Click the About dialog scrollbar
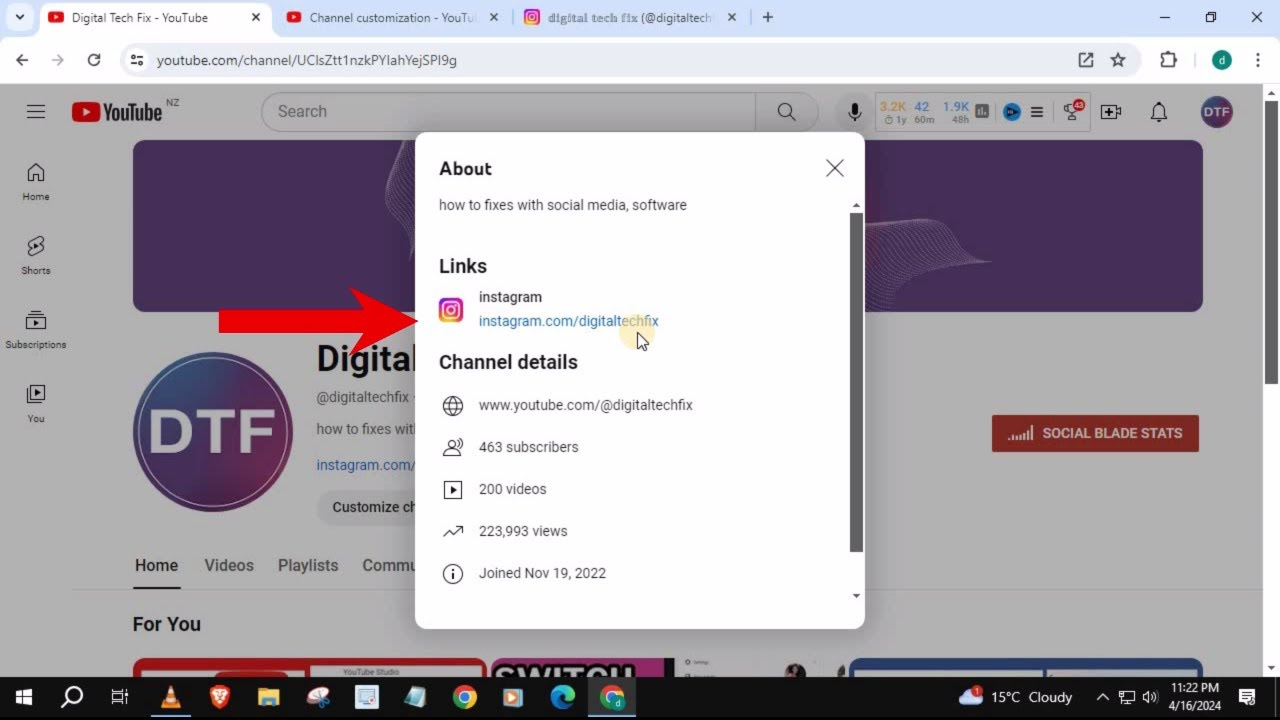The image size is (1280, 720). pyautogui.click(x=856, y=382)
